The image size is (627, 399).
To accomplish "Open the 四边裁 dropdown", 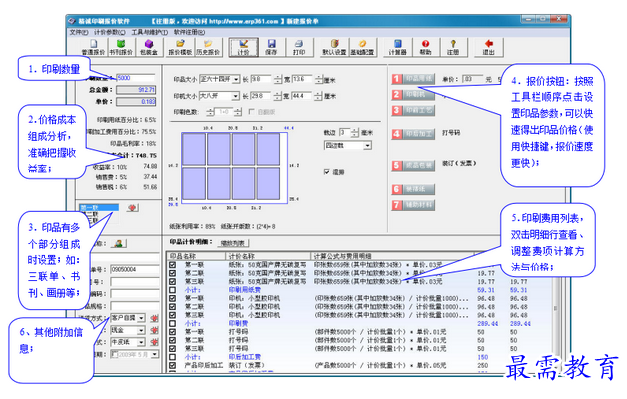I will (x=367, y=146).
